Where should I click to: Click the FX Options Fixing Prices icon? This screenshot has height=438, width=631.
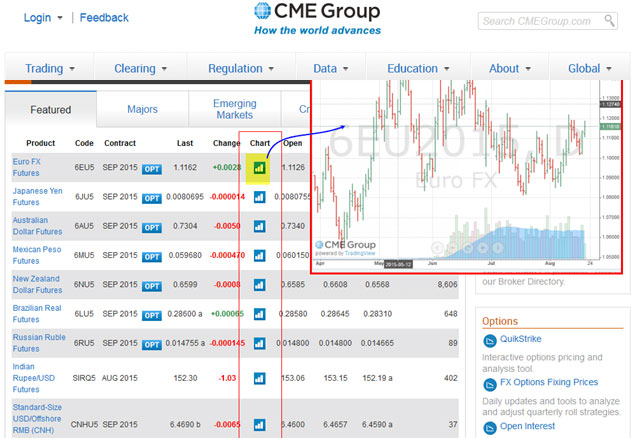490,385
